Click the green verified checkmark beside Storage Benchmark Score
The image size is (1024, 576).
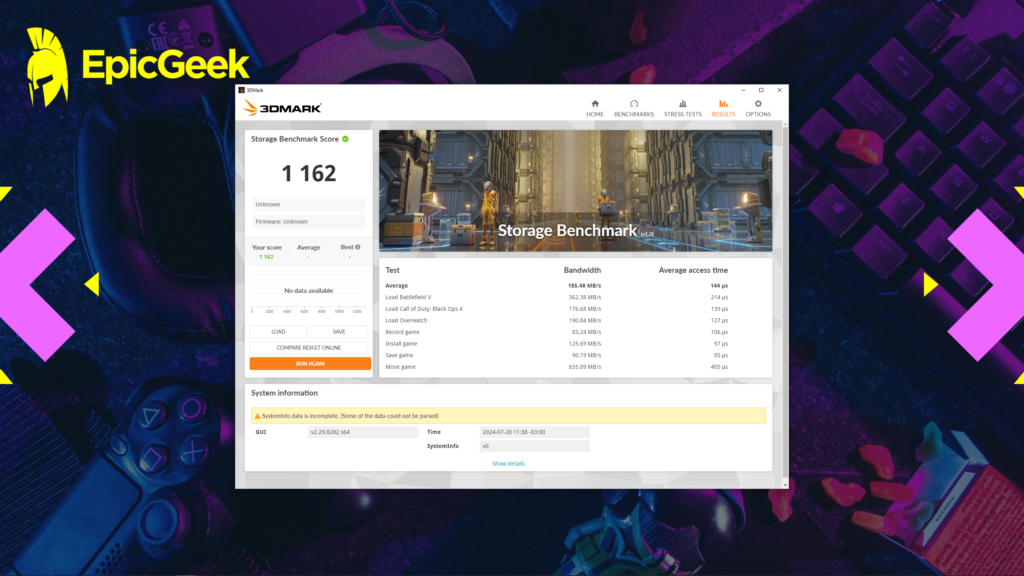pos(345,139)
